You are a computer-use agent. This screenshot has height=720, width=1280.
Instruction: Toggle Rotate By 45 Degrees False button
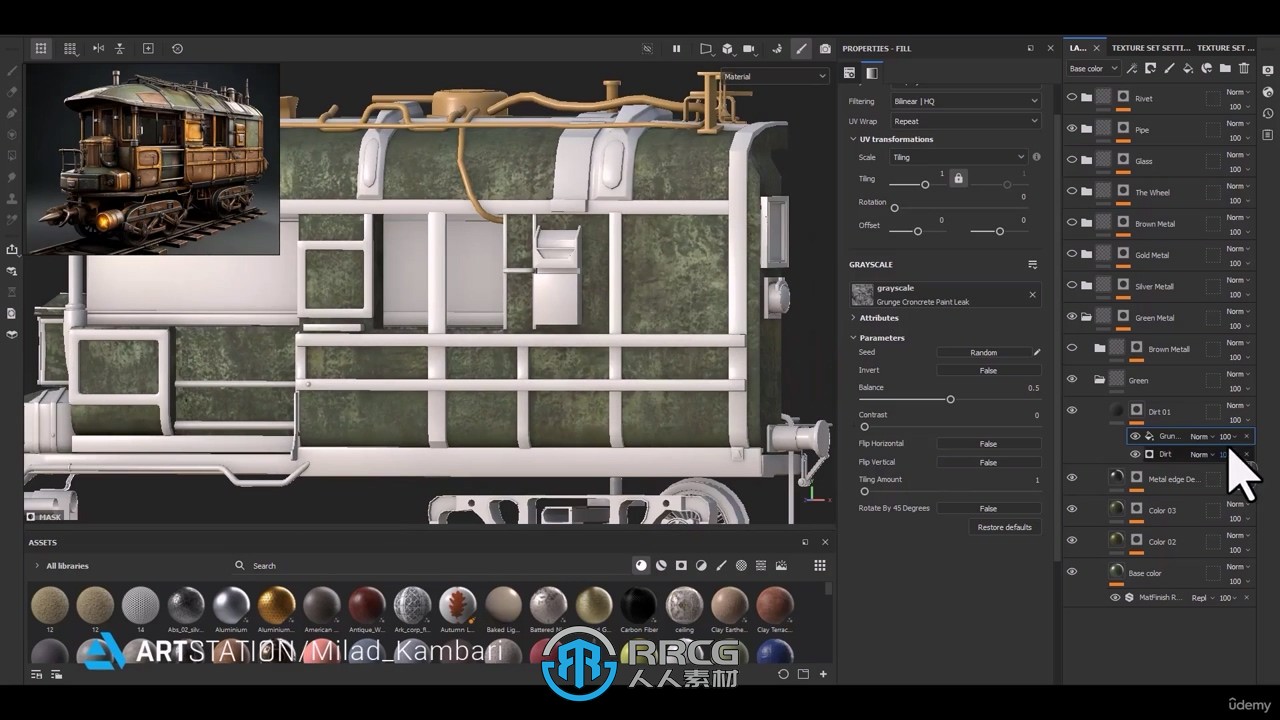(x=988, y=508)
